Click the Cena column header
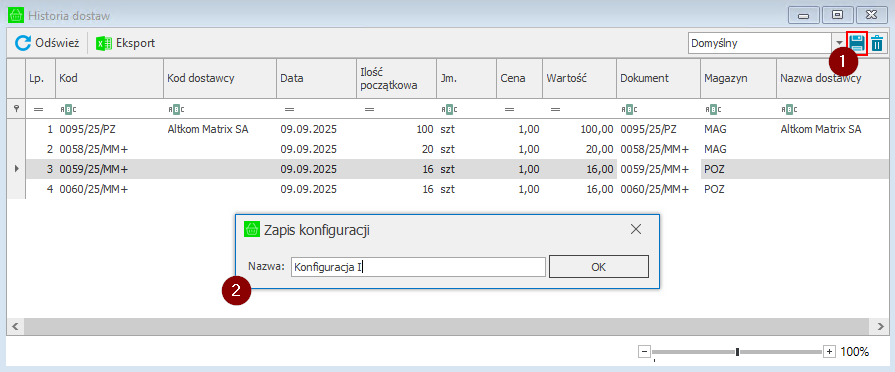Screen dimensions: 895x372 coord(519,78)
